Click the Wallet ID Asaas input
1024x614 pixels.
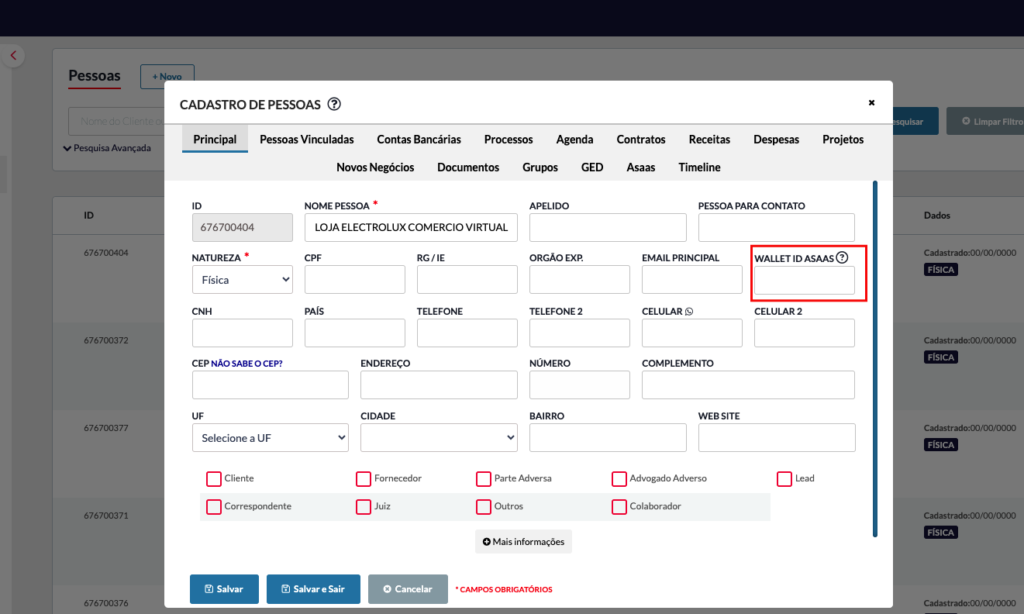point(804,280)
